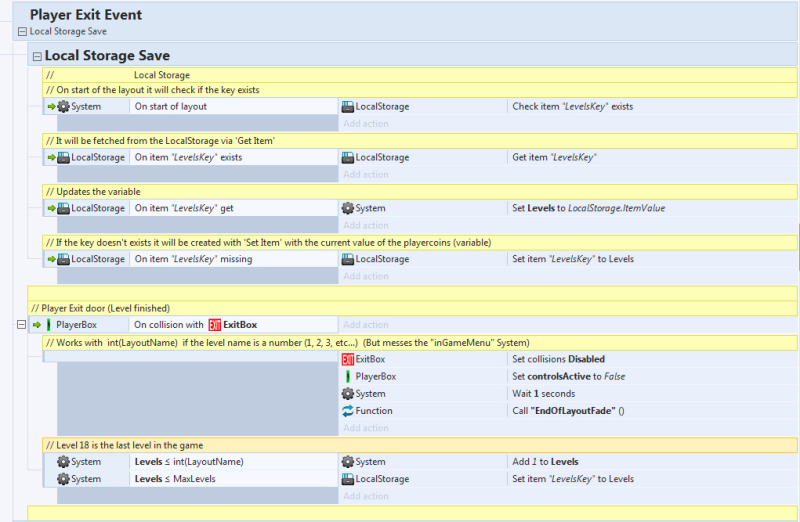The width and height of the screenshot is (800, 522).
Task: Select comment about fetching via 'Get Item'
Action: 419,141
